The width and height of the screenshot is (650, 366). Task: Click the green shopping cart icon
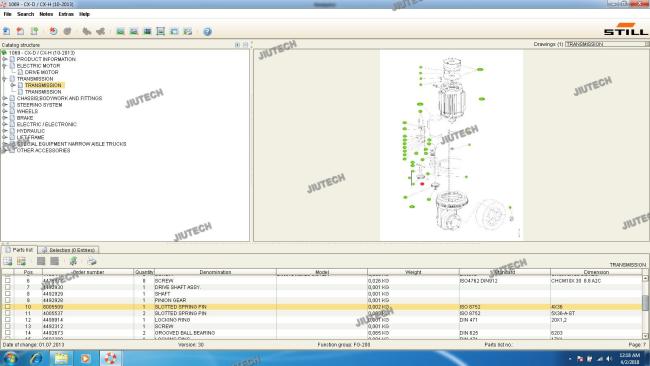click(x=73, y=261)
